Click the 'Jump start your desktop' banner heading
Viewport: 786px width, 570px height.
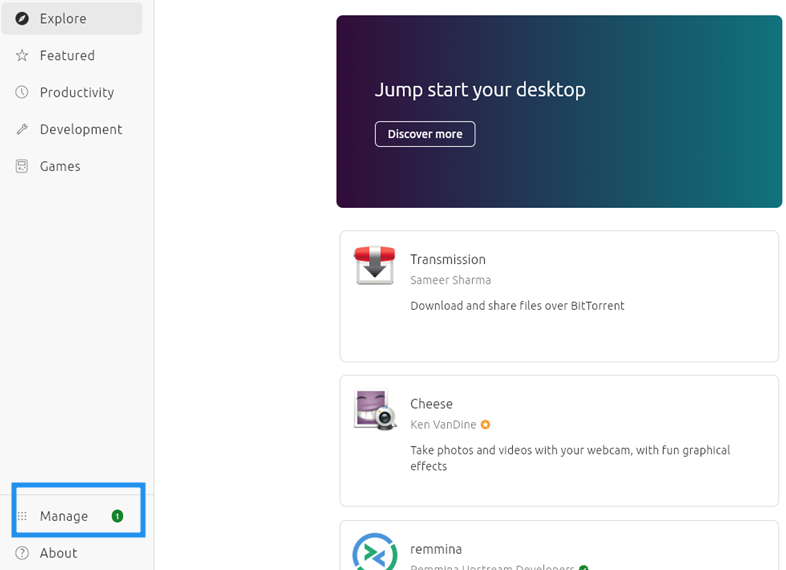click(480, 90)
